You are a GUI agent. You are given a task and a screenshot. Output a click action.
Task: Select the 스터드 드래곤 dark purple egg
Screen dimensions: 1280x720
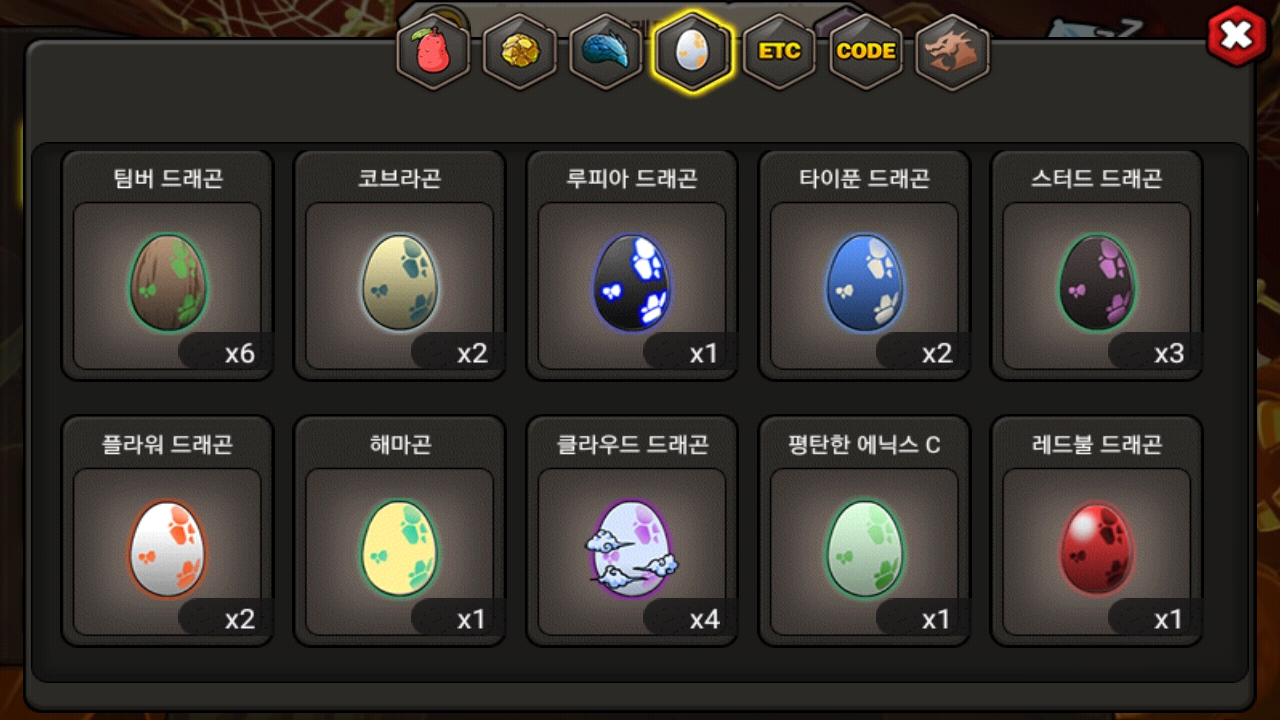1096,284
